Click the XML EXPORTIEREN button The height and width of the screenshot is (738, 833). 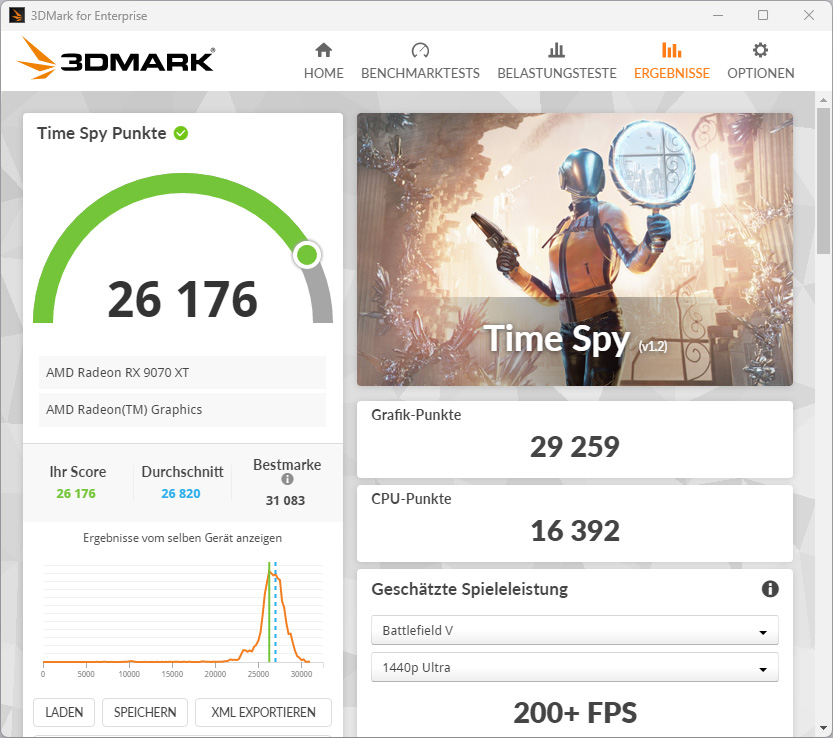(x=264, y=712)
